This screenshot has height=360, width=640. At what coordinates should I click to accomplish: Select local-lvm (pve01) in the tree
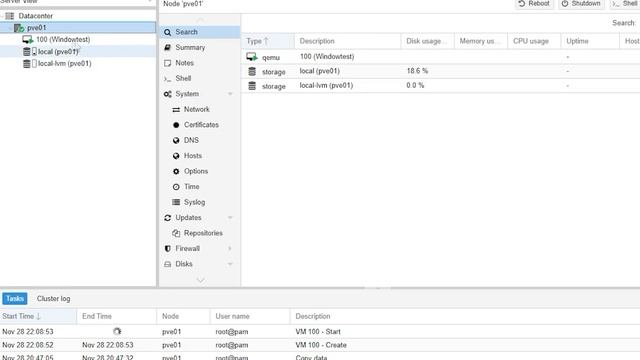click(64, 63)
